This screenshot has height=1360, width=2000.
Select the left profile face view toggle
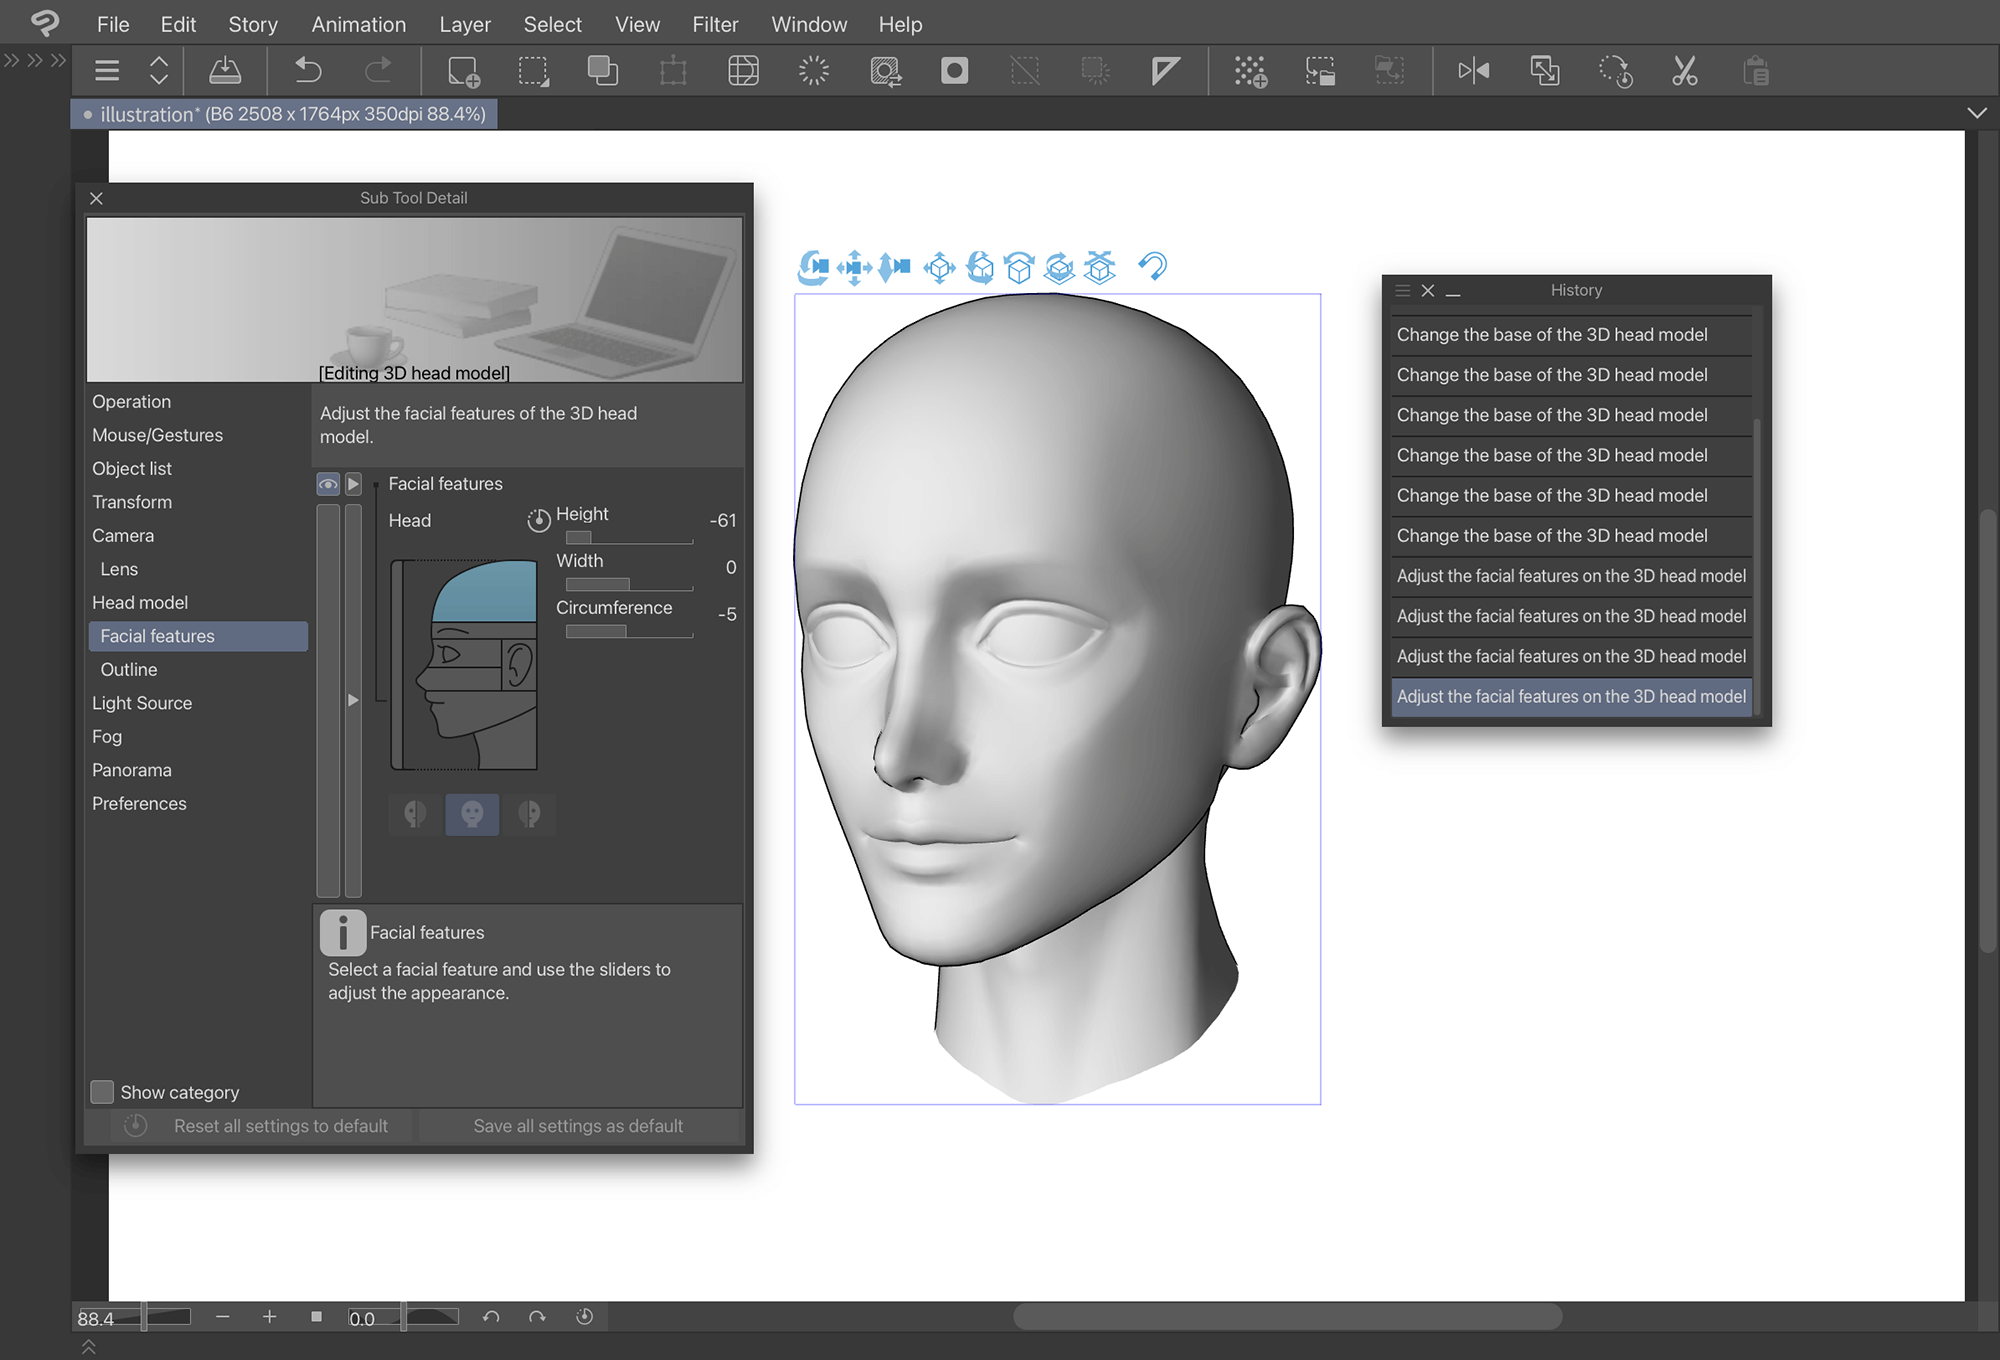tap(415, 814)
